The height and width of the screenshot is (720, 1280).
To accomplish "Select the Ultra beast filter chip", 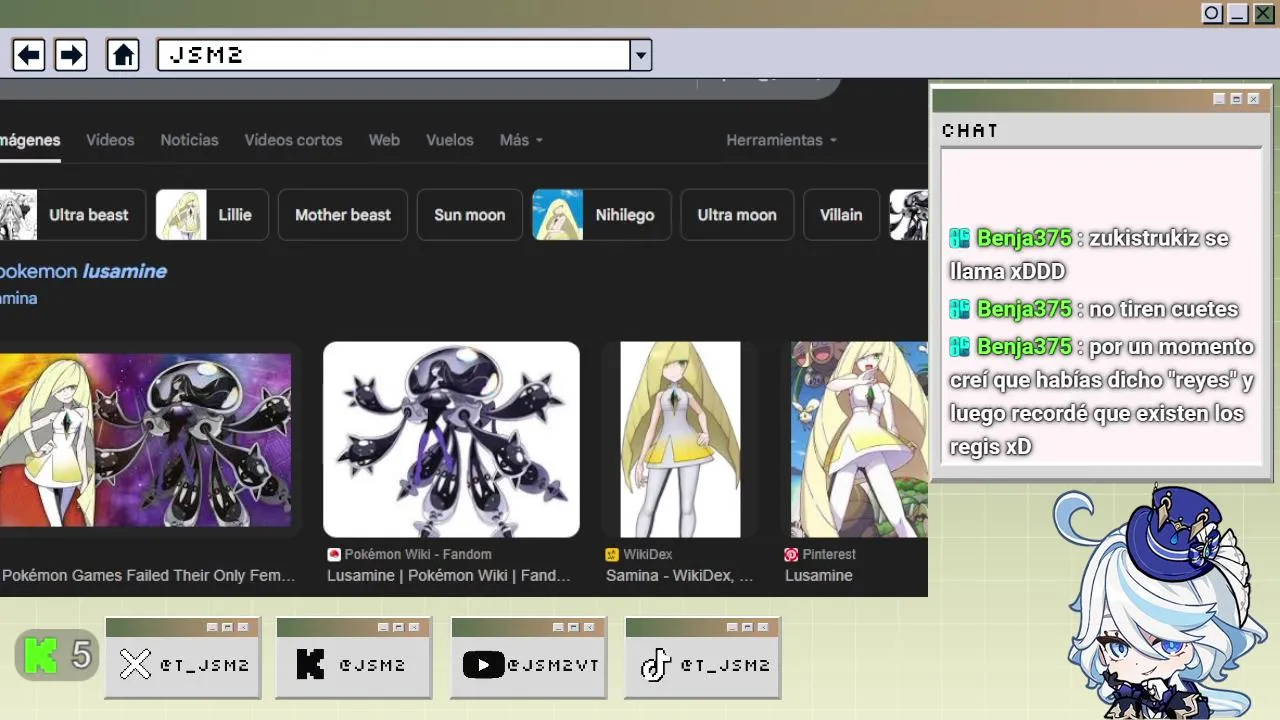I will coord(72,215).
